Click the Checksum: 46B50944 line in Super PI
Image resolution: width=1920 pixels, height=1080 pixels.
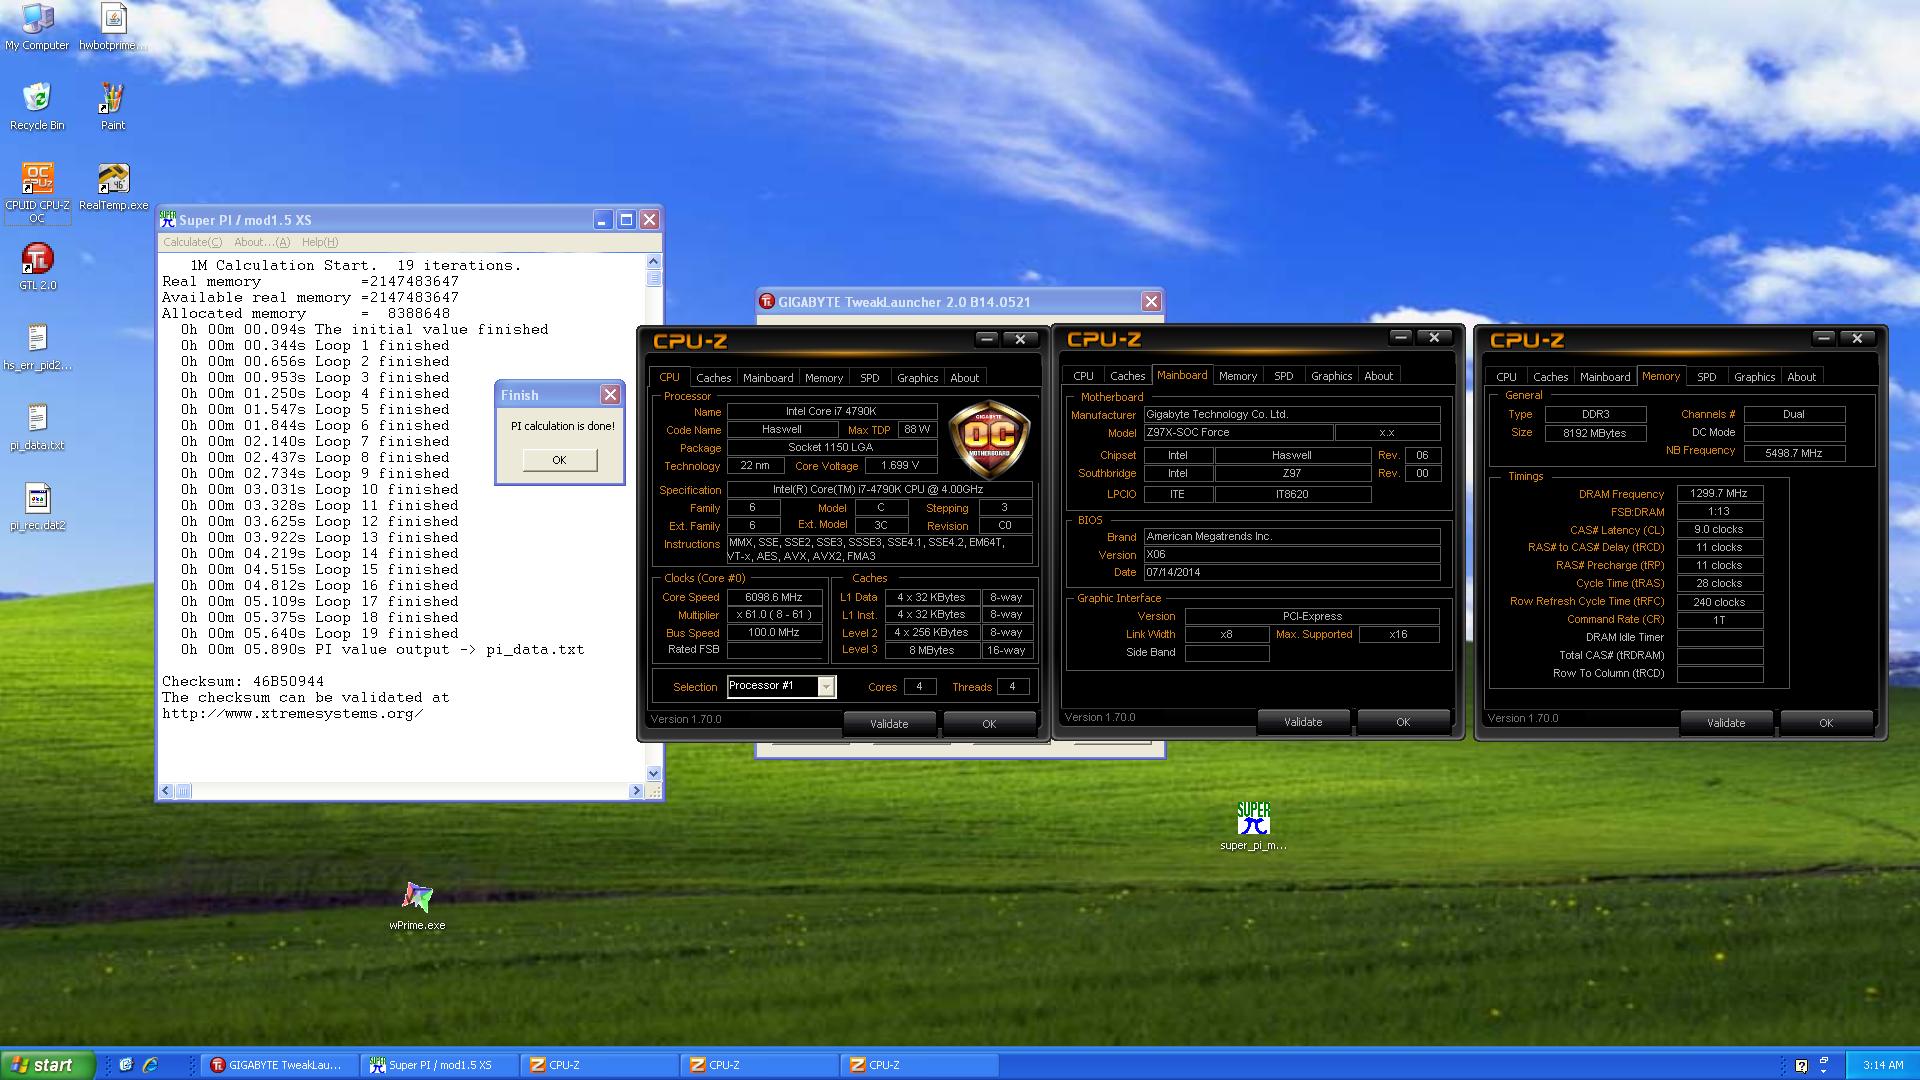pyautogui.click(x=243, y=681)
